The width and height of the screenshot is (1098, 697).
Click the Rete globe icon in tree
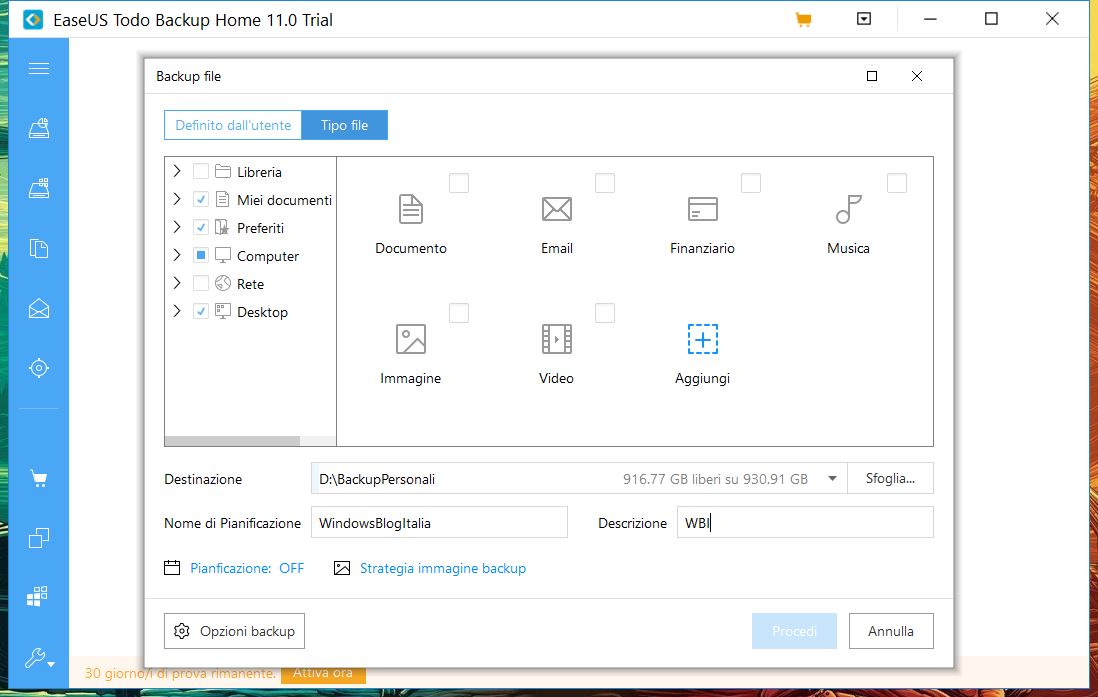click(x=223, y=283)
